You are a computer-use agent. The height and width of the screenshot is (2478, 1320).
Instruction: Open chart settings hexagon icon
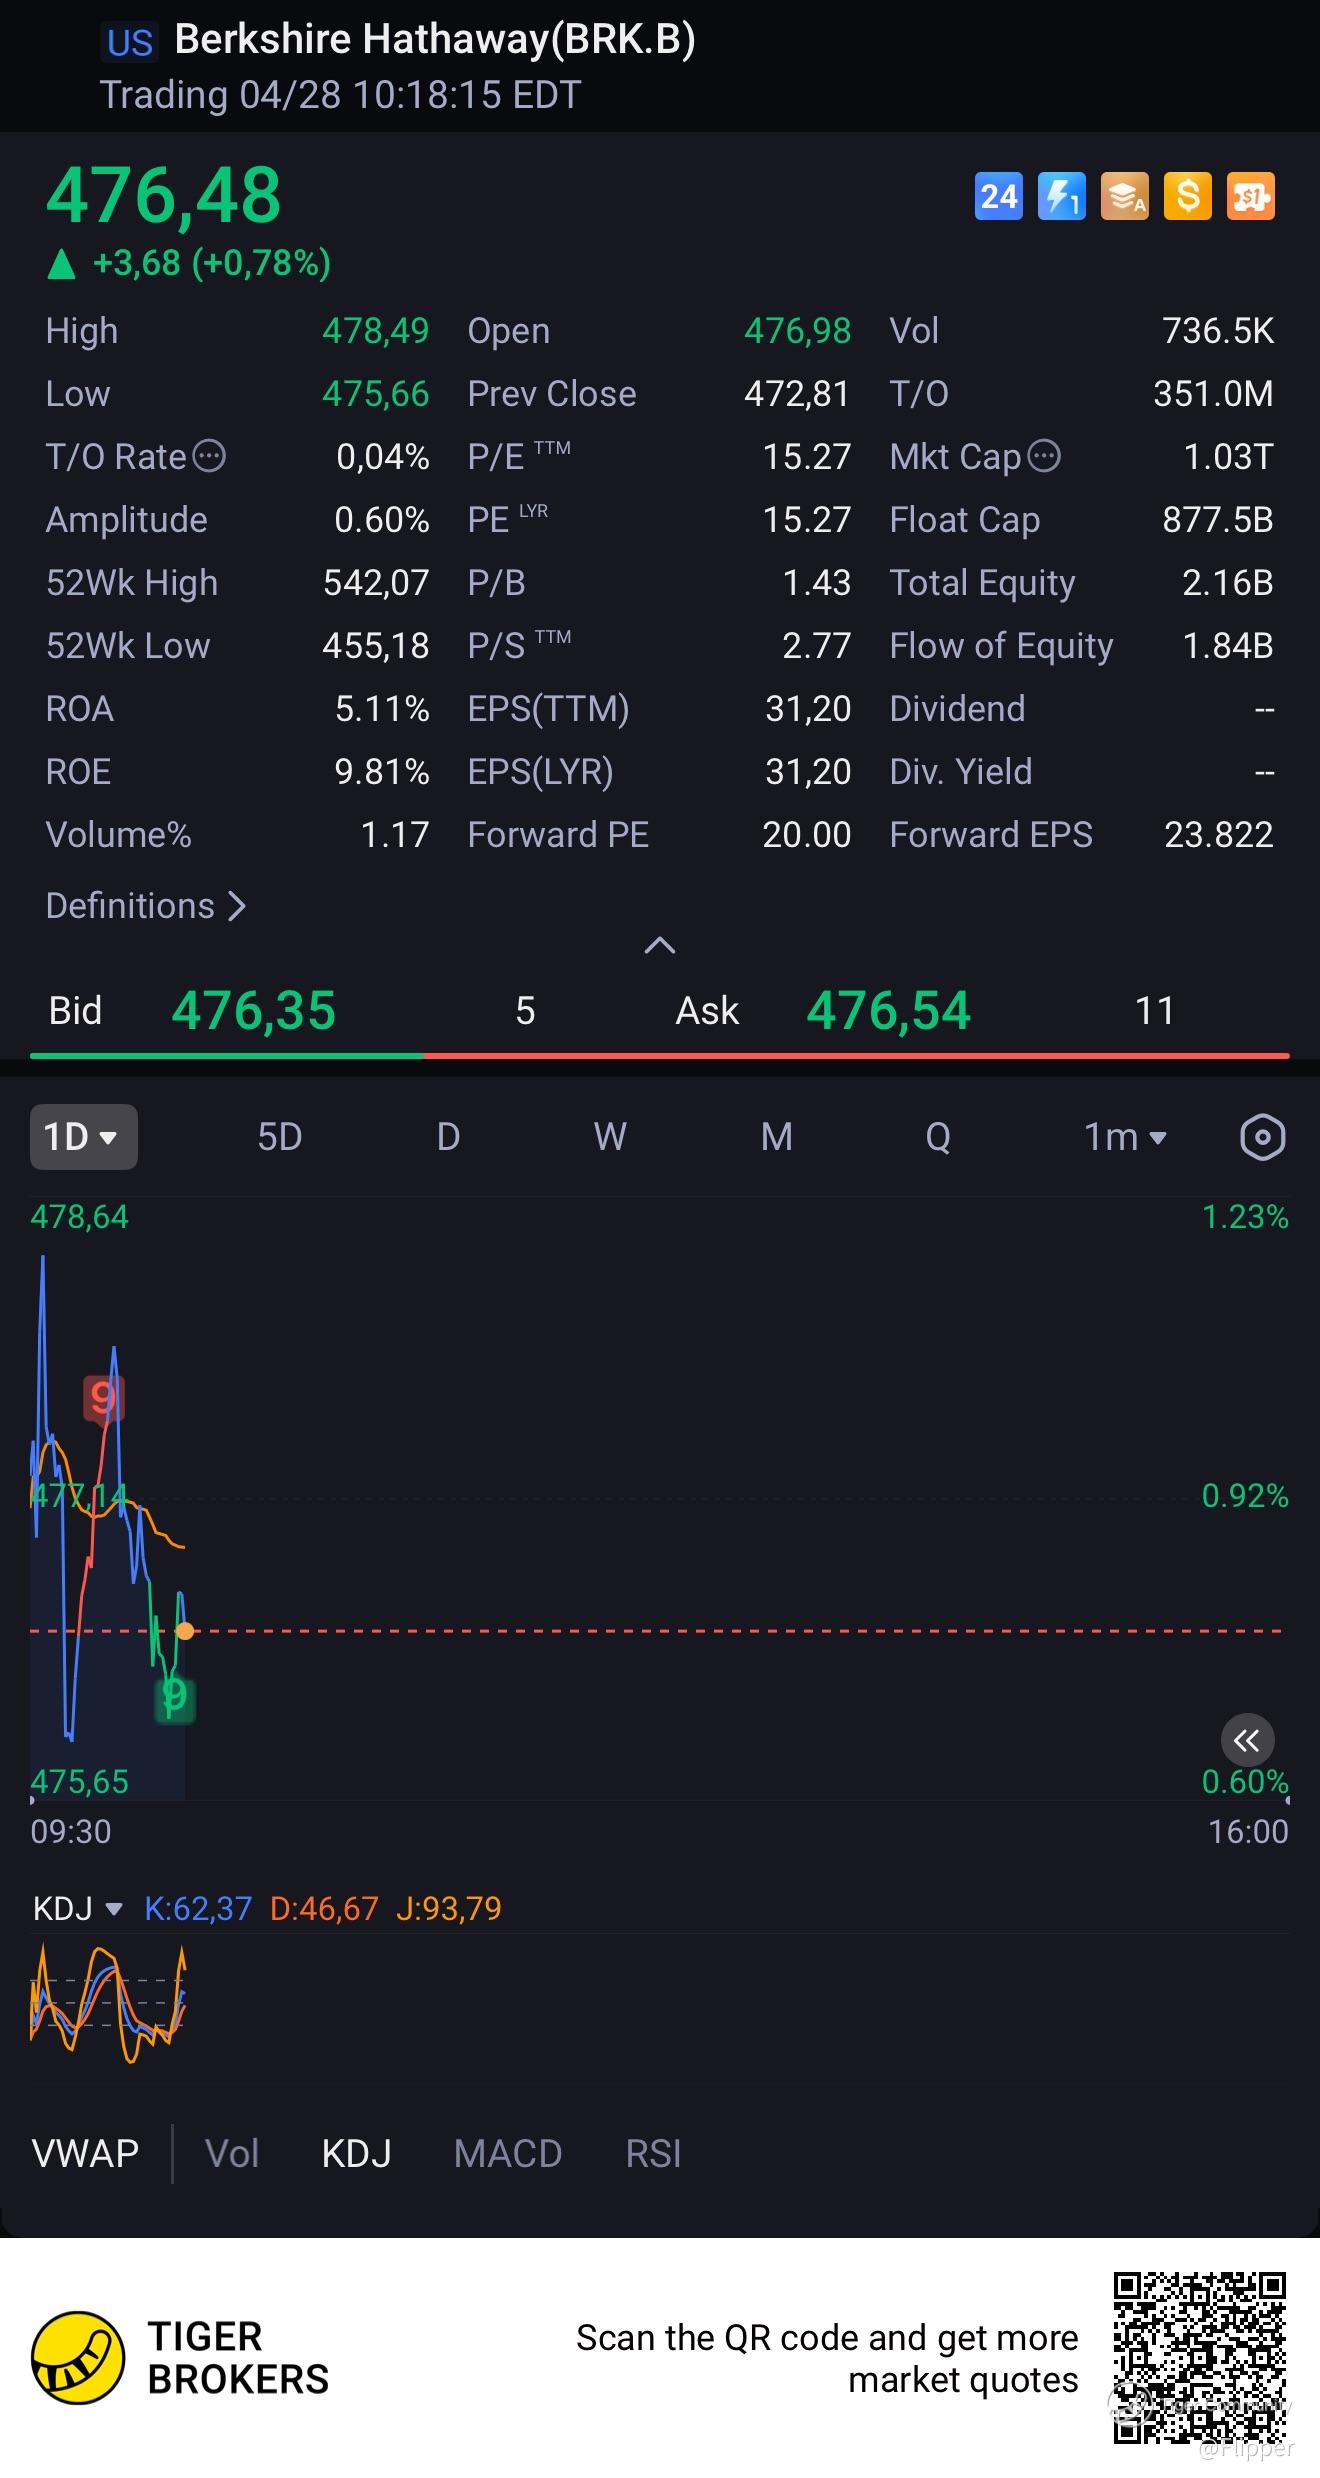point(1262,1137)
